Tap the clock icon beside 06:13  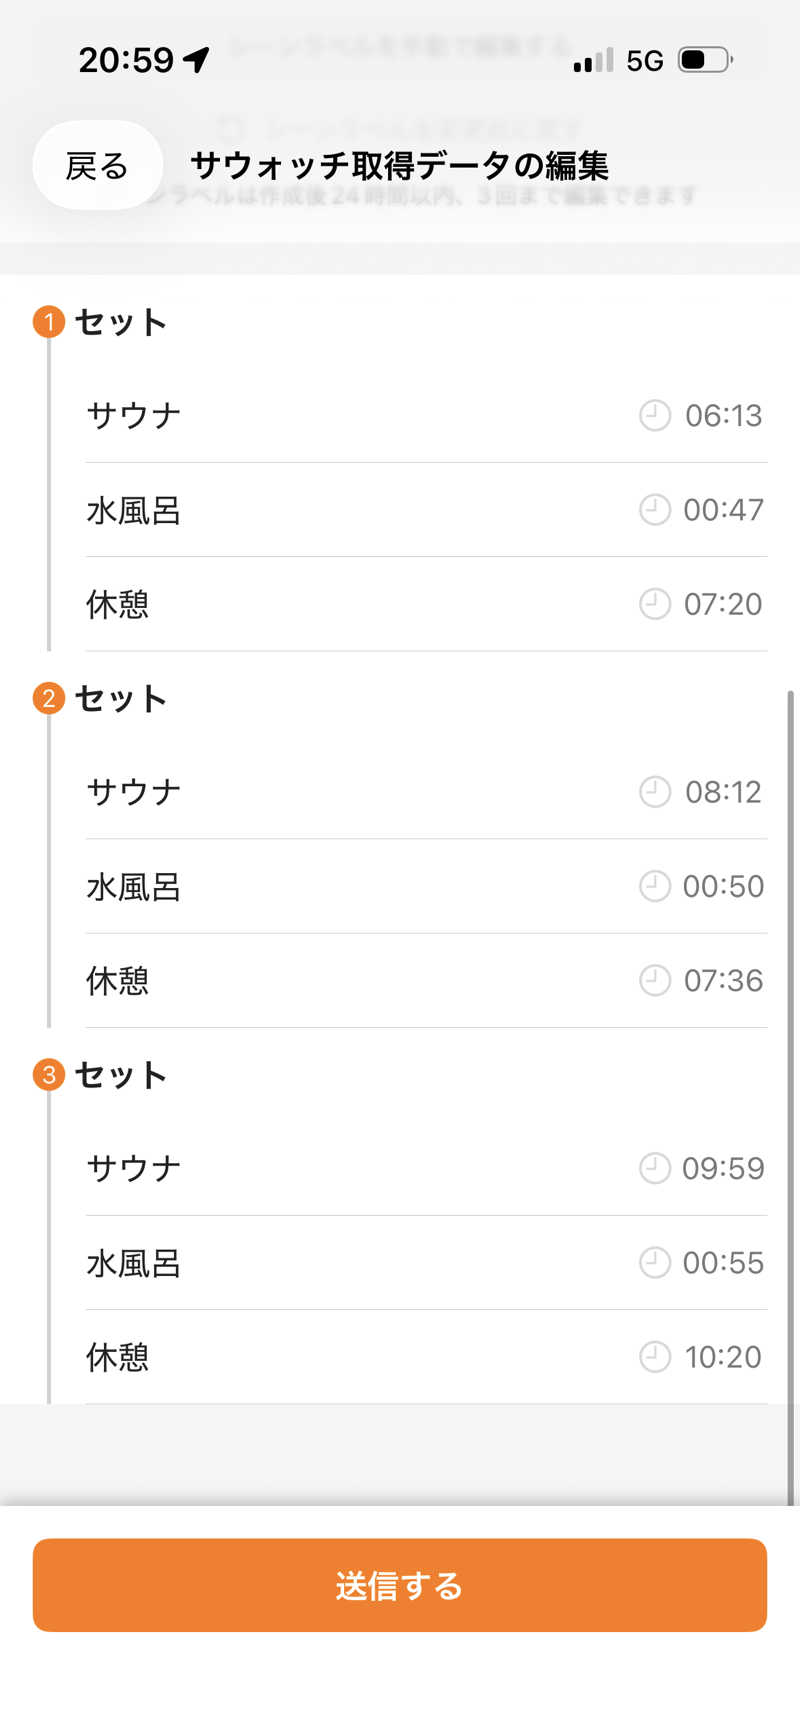pos(655,415)
